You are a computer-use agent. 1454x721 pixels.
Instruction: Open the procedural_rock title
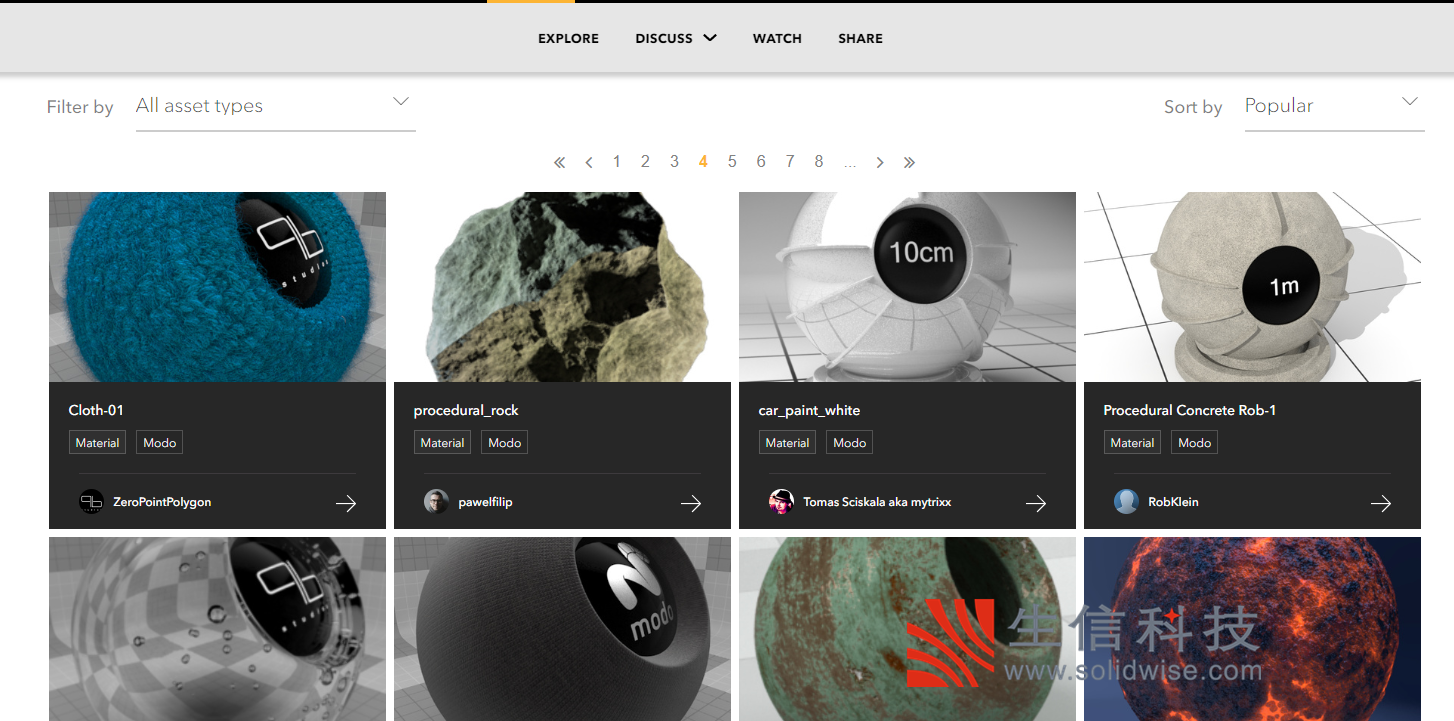click(x=466, y=411)
